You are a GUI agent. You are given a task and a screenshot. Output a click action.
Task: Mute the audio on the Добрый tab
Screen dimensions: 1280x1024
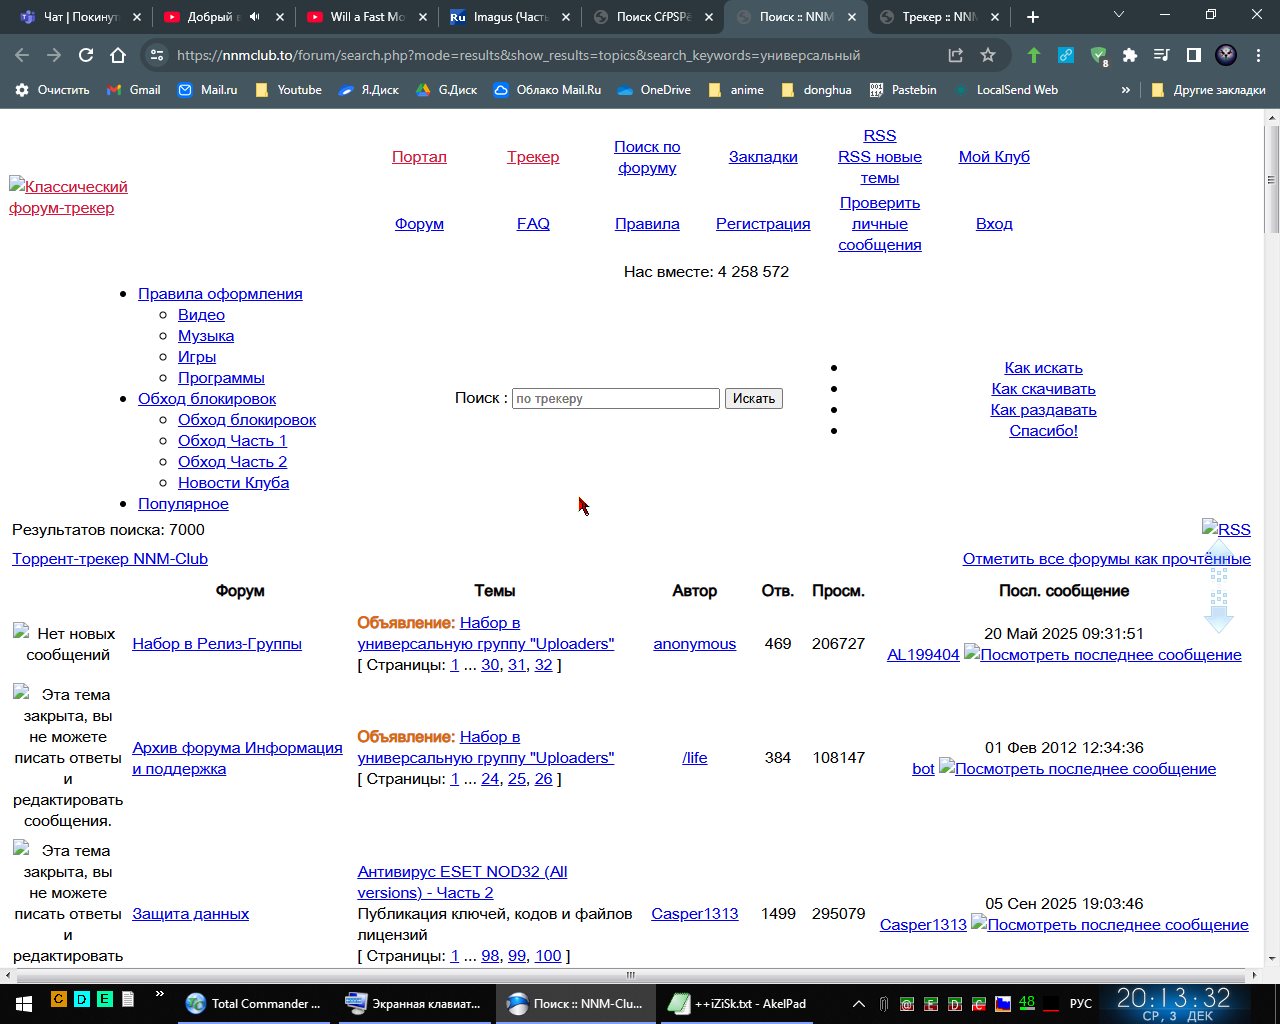tap(254, 17)
